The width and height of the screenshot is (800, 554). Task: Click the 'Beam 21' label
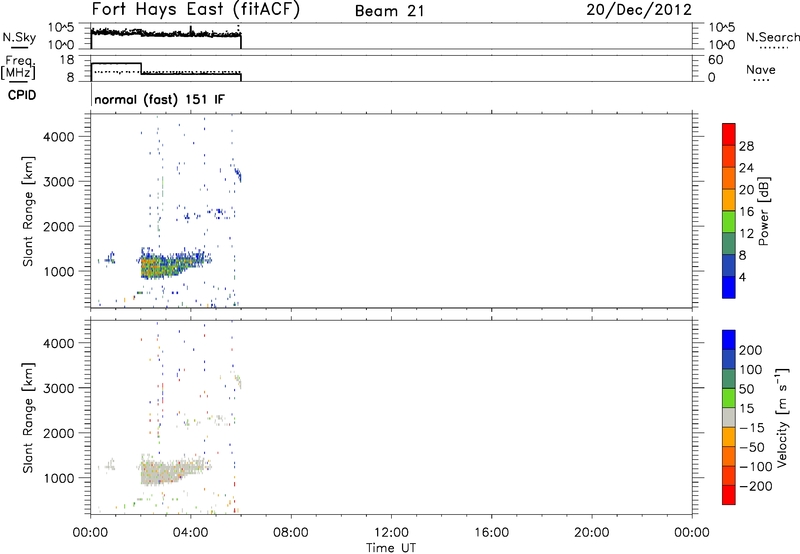coord(389,11)
